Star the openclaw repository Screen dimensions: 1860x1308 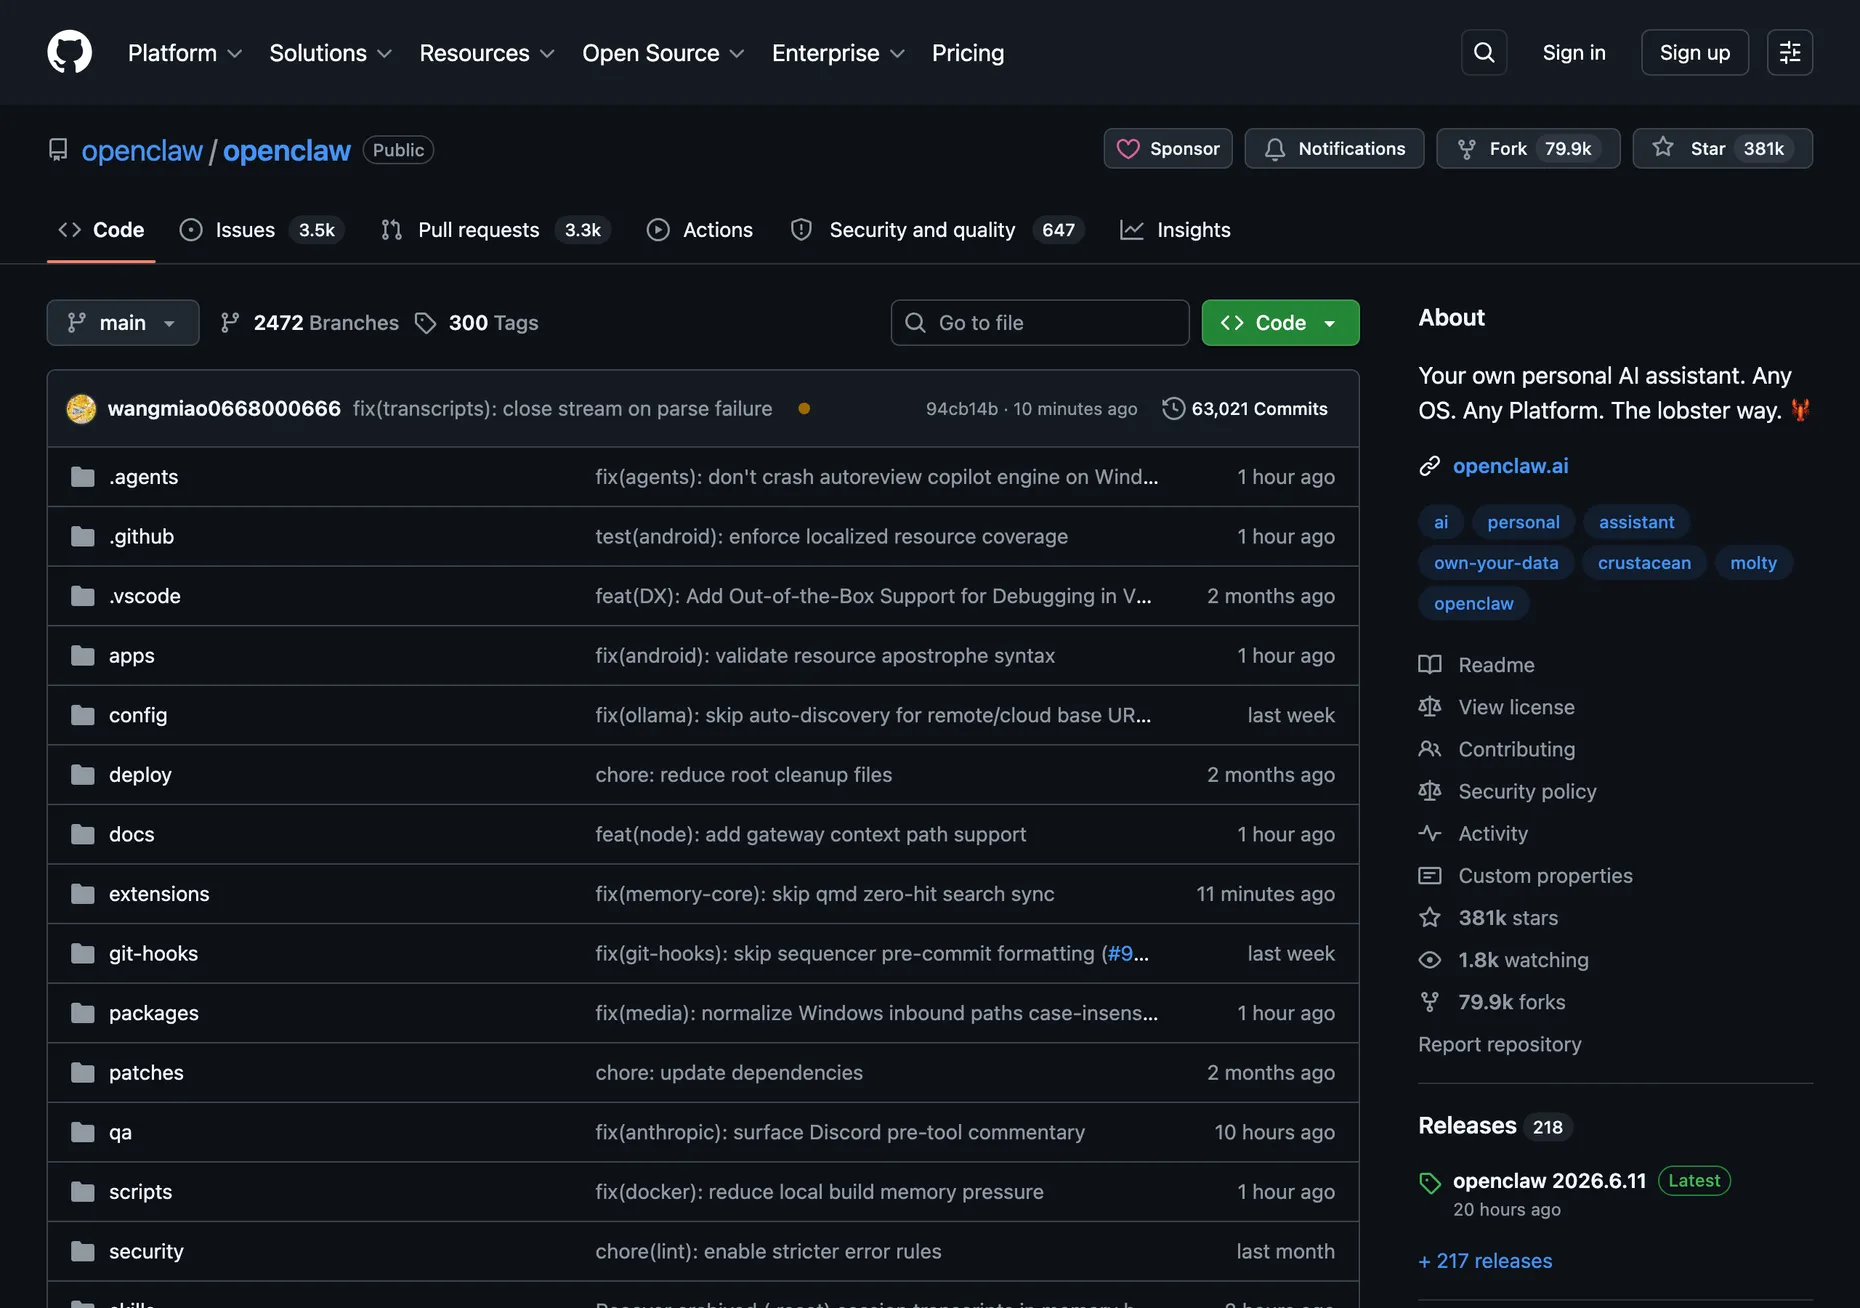pyautogui.click(x=1722, y=148)
